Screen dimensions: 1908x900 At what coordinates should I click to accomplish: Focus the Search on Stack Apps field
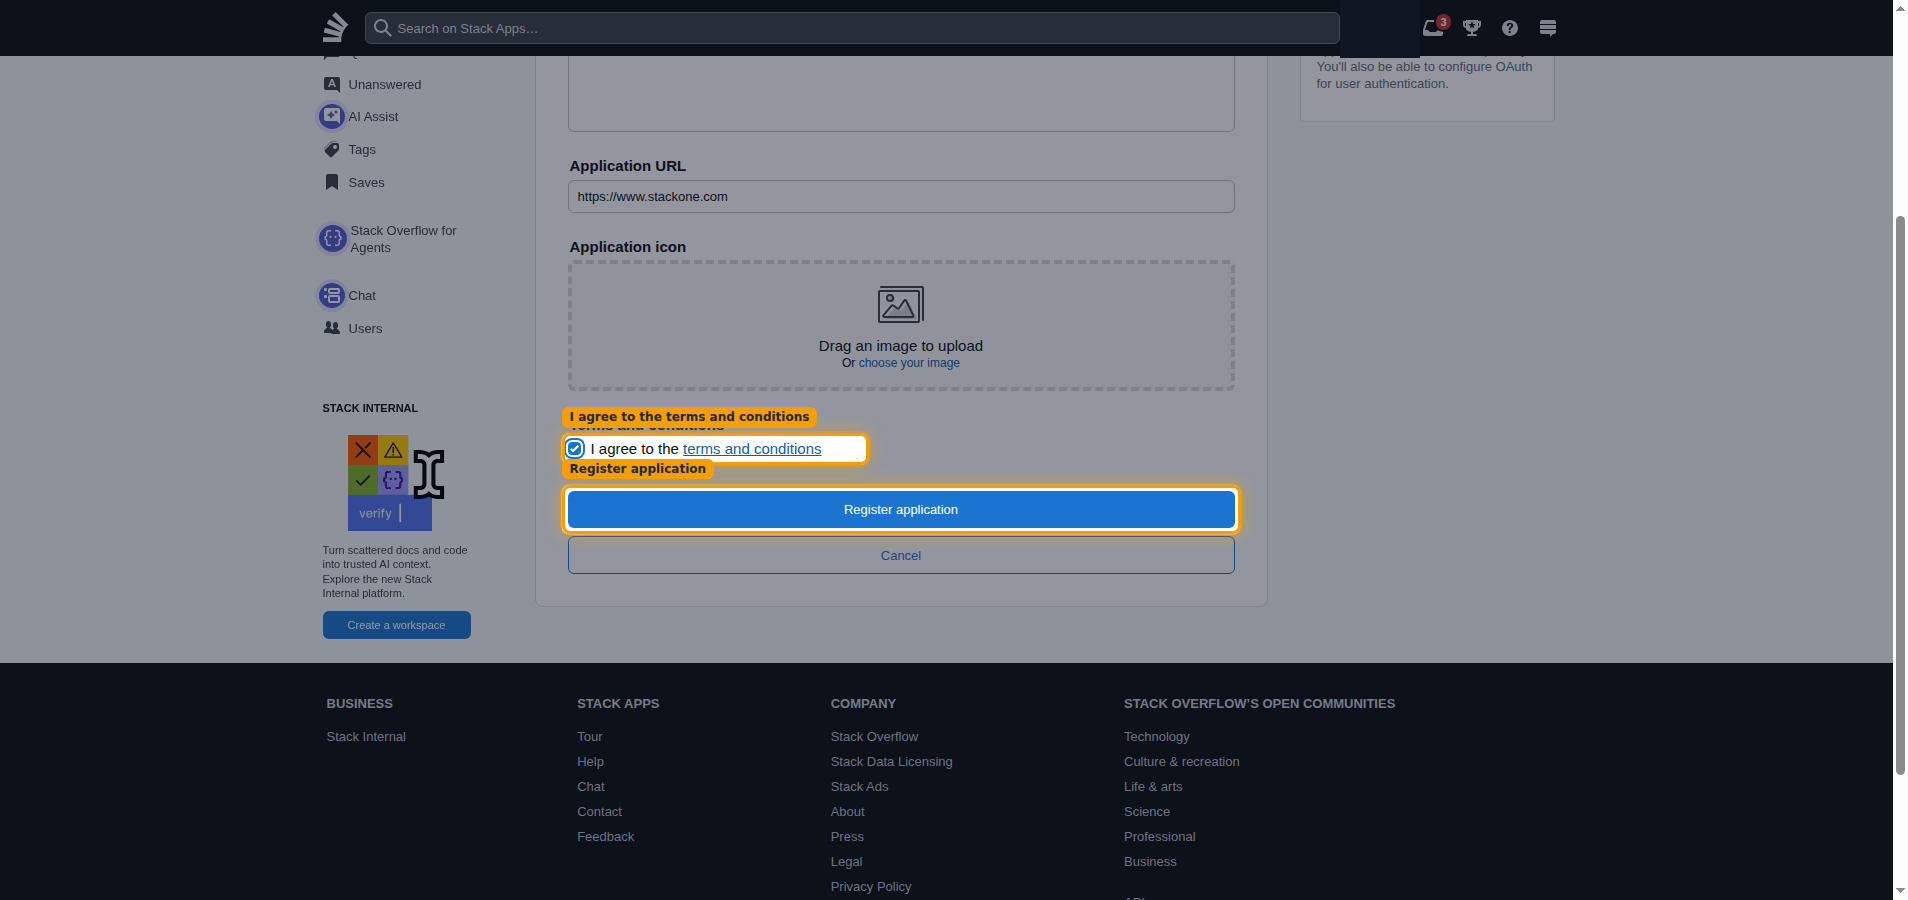point(852,28)
